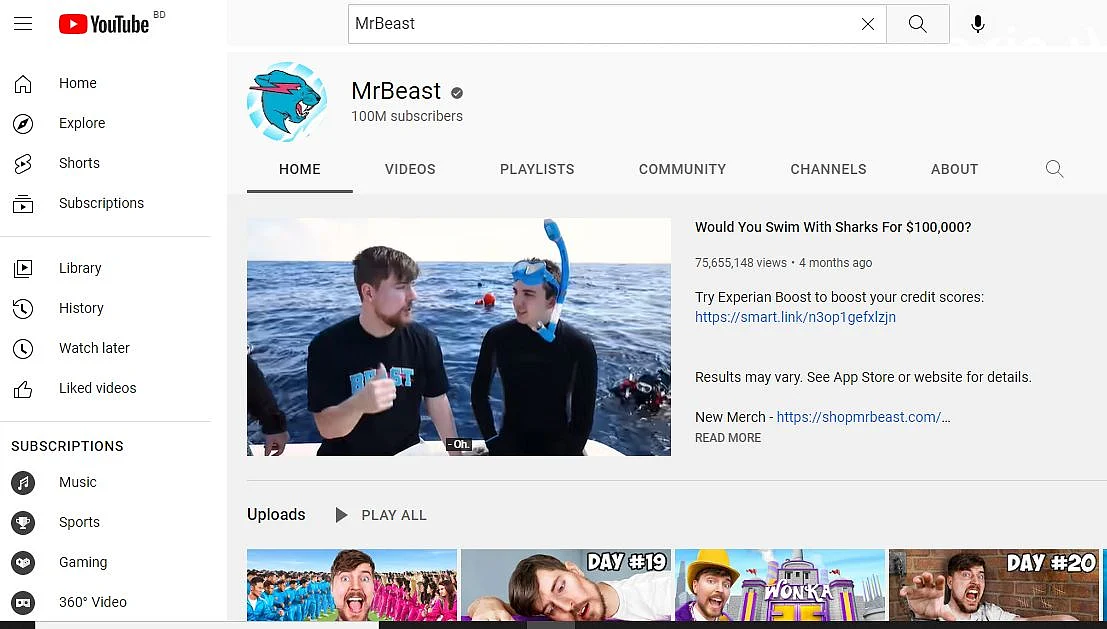Click the 75,655,148 views text
The width and height of the screenshot is (1107, 629).
(x=741, y=263)
